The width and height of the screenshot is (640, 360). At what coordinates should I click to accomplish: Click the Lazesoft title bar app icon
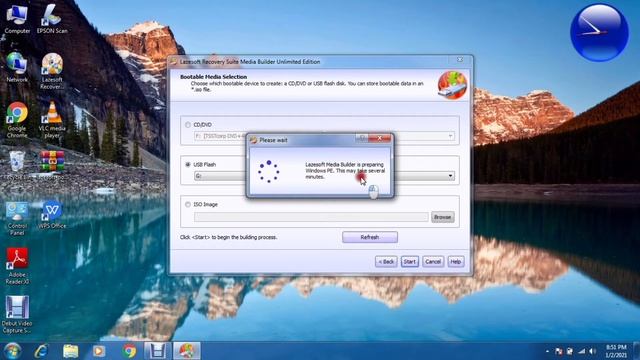tap(174, 62)
